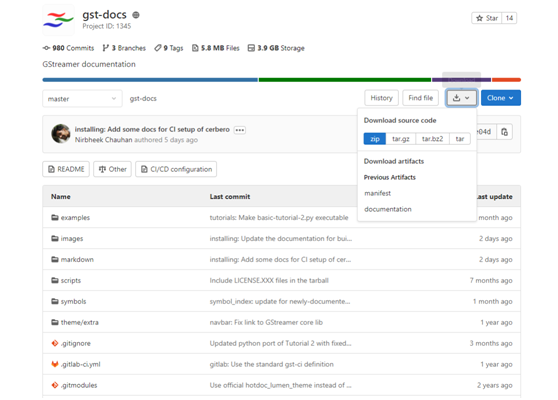
Task: Open the 3 Branches link
Action: 124,48
